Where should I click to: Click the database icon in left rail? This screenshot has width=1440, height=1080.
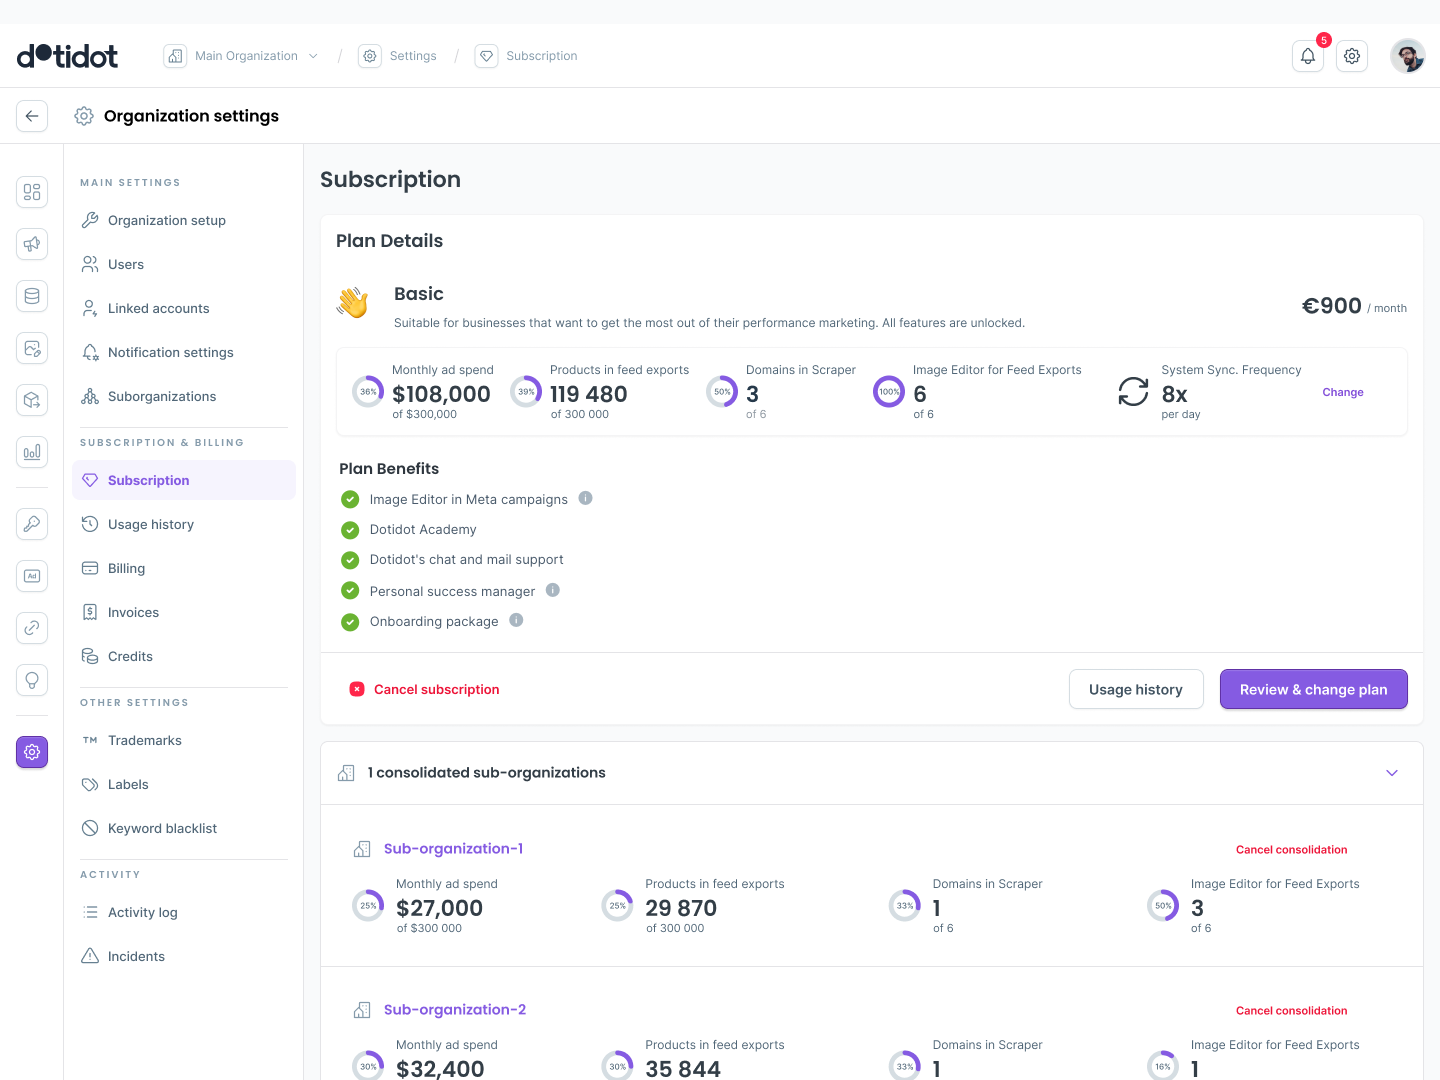(32, 296)
